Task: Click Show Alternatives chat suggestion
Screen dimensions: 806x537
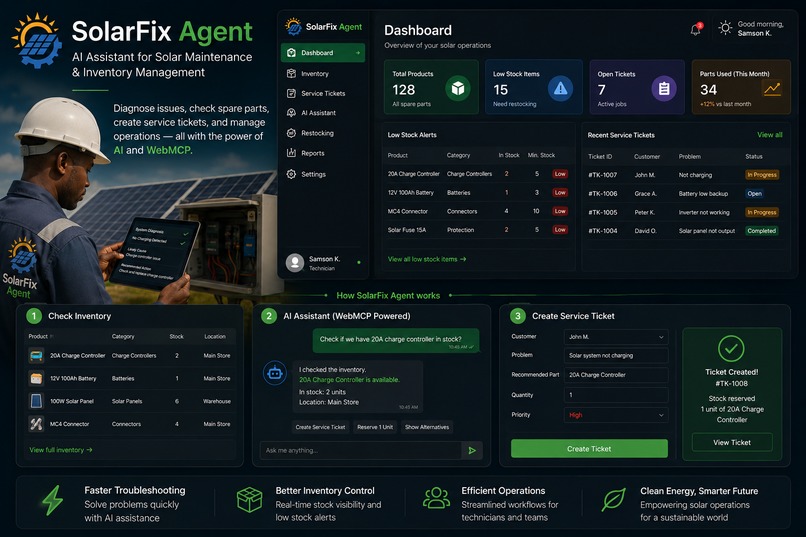Action: [427, 427]
